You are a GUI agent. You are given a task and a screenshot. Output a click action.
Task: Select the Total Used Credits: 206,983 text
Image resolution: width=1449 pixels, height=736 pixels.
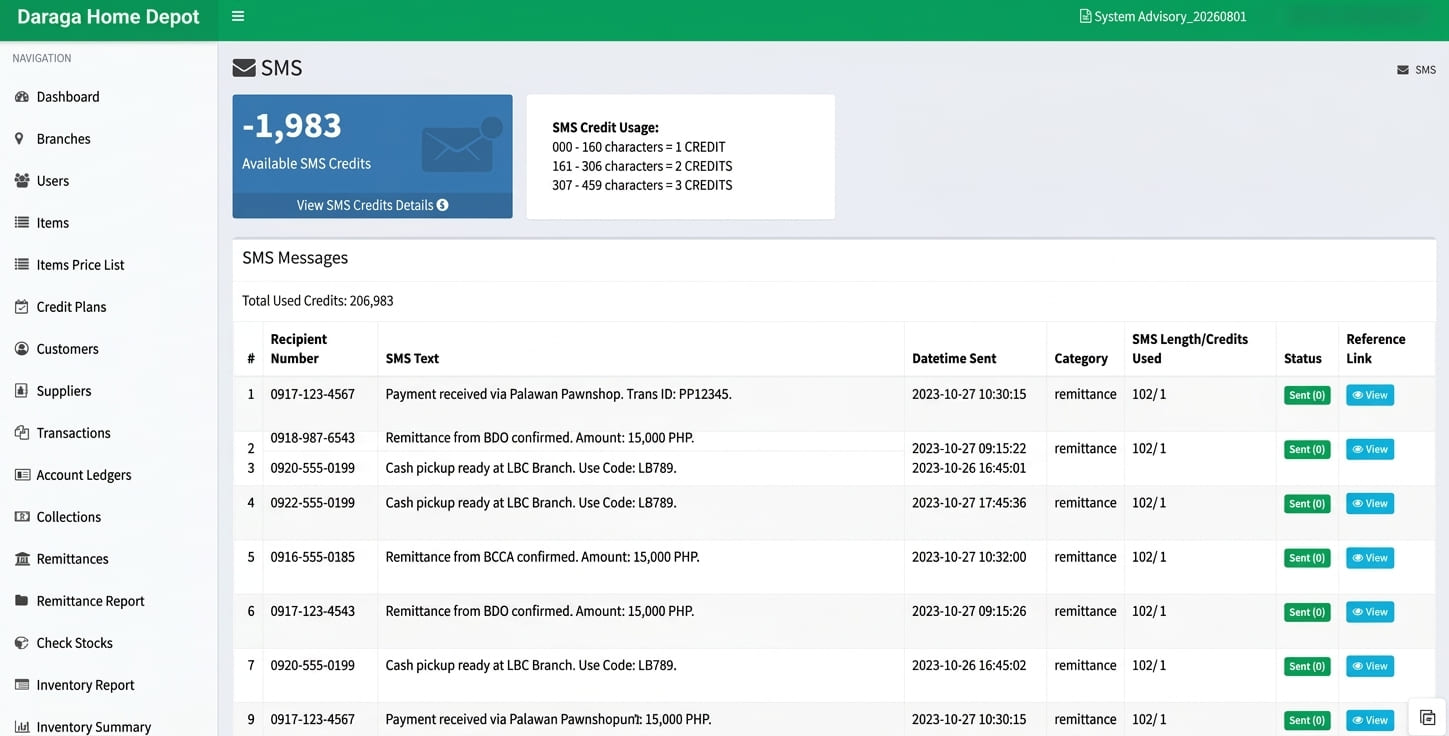click(x=318, y=300)
